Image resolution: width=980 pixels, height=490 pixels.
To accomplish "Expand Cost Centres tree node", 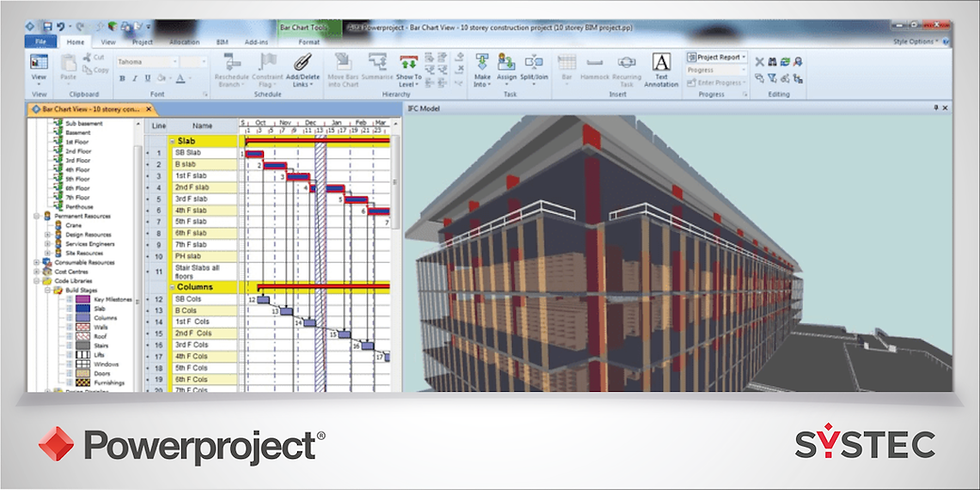I will [x=37, y=272].
